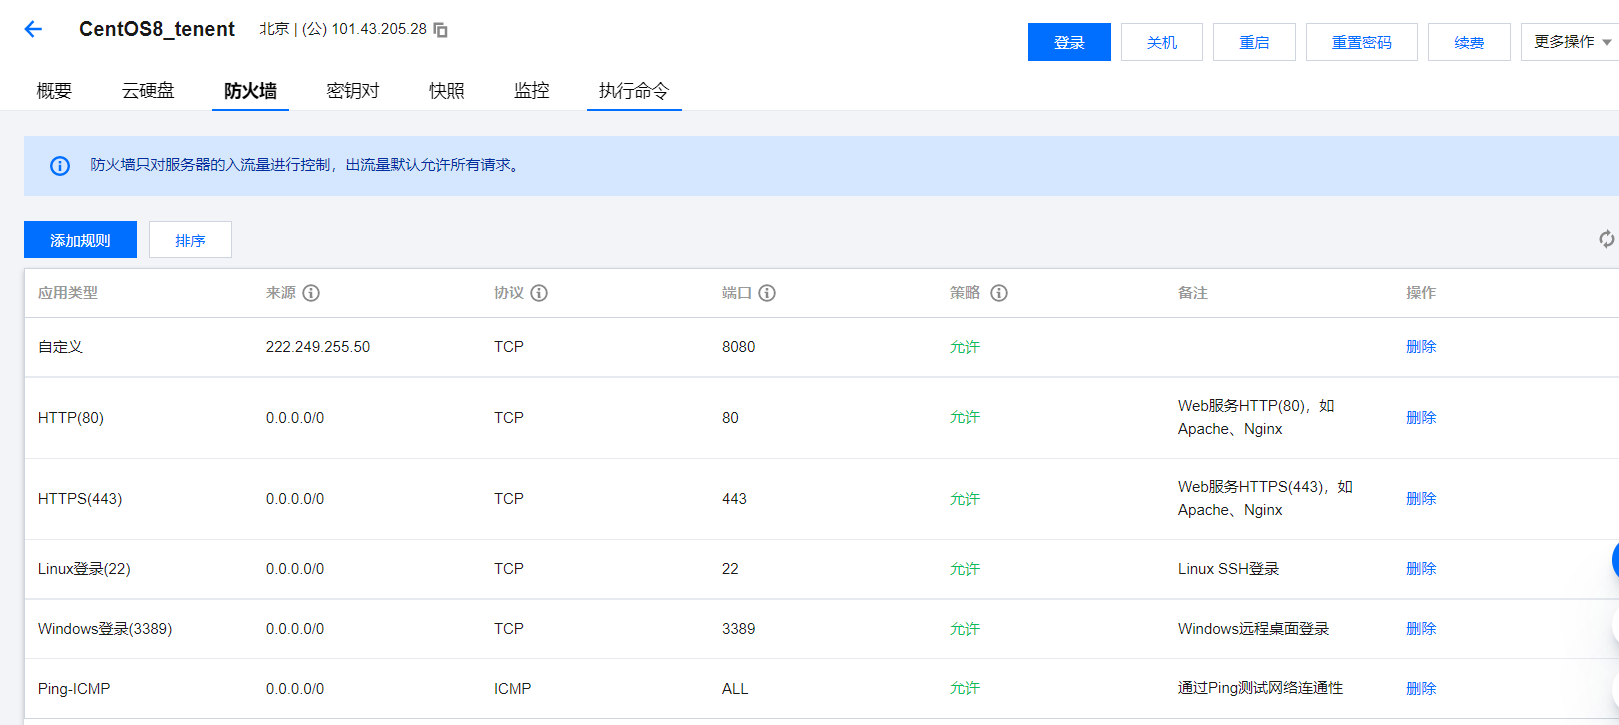Copy the public IP address with copy icon

pyautogui.click(x=440, y=30)
